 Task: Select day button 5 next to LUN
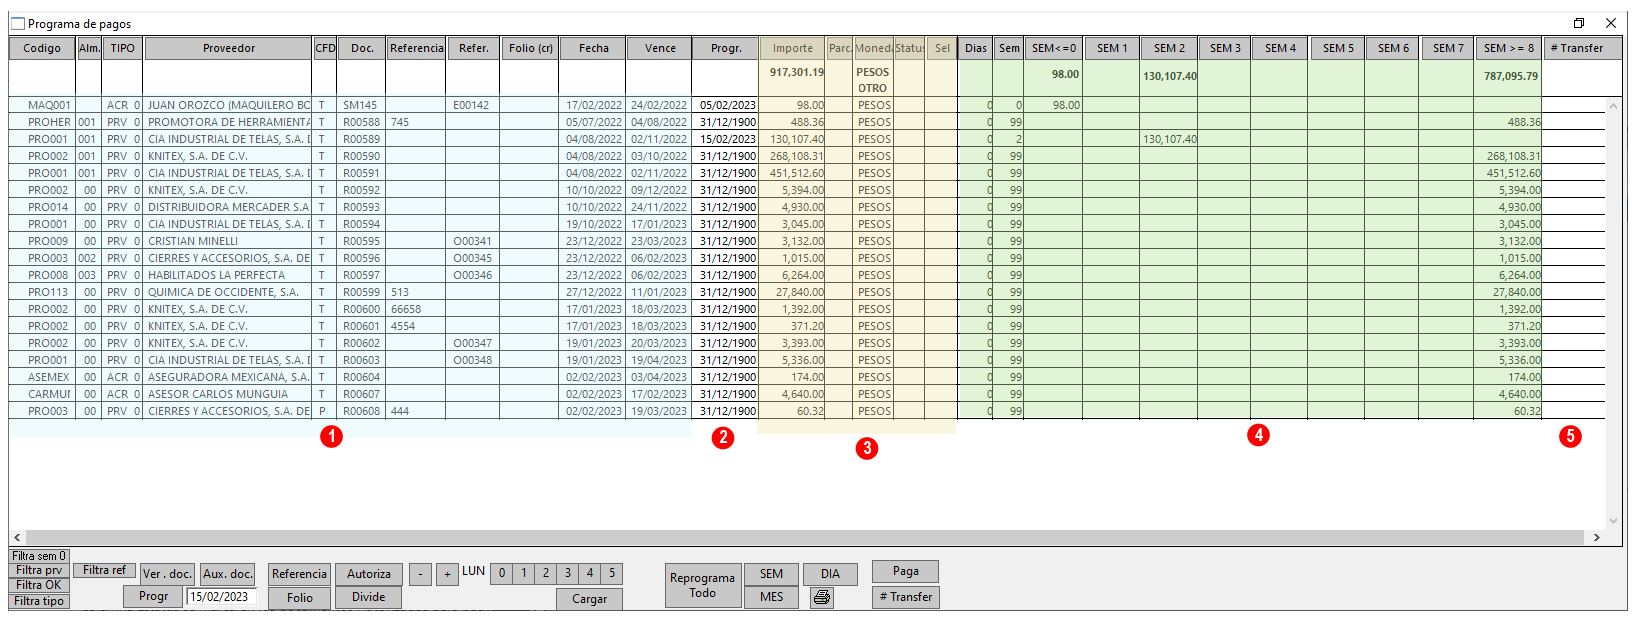[x=611, y=573]
